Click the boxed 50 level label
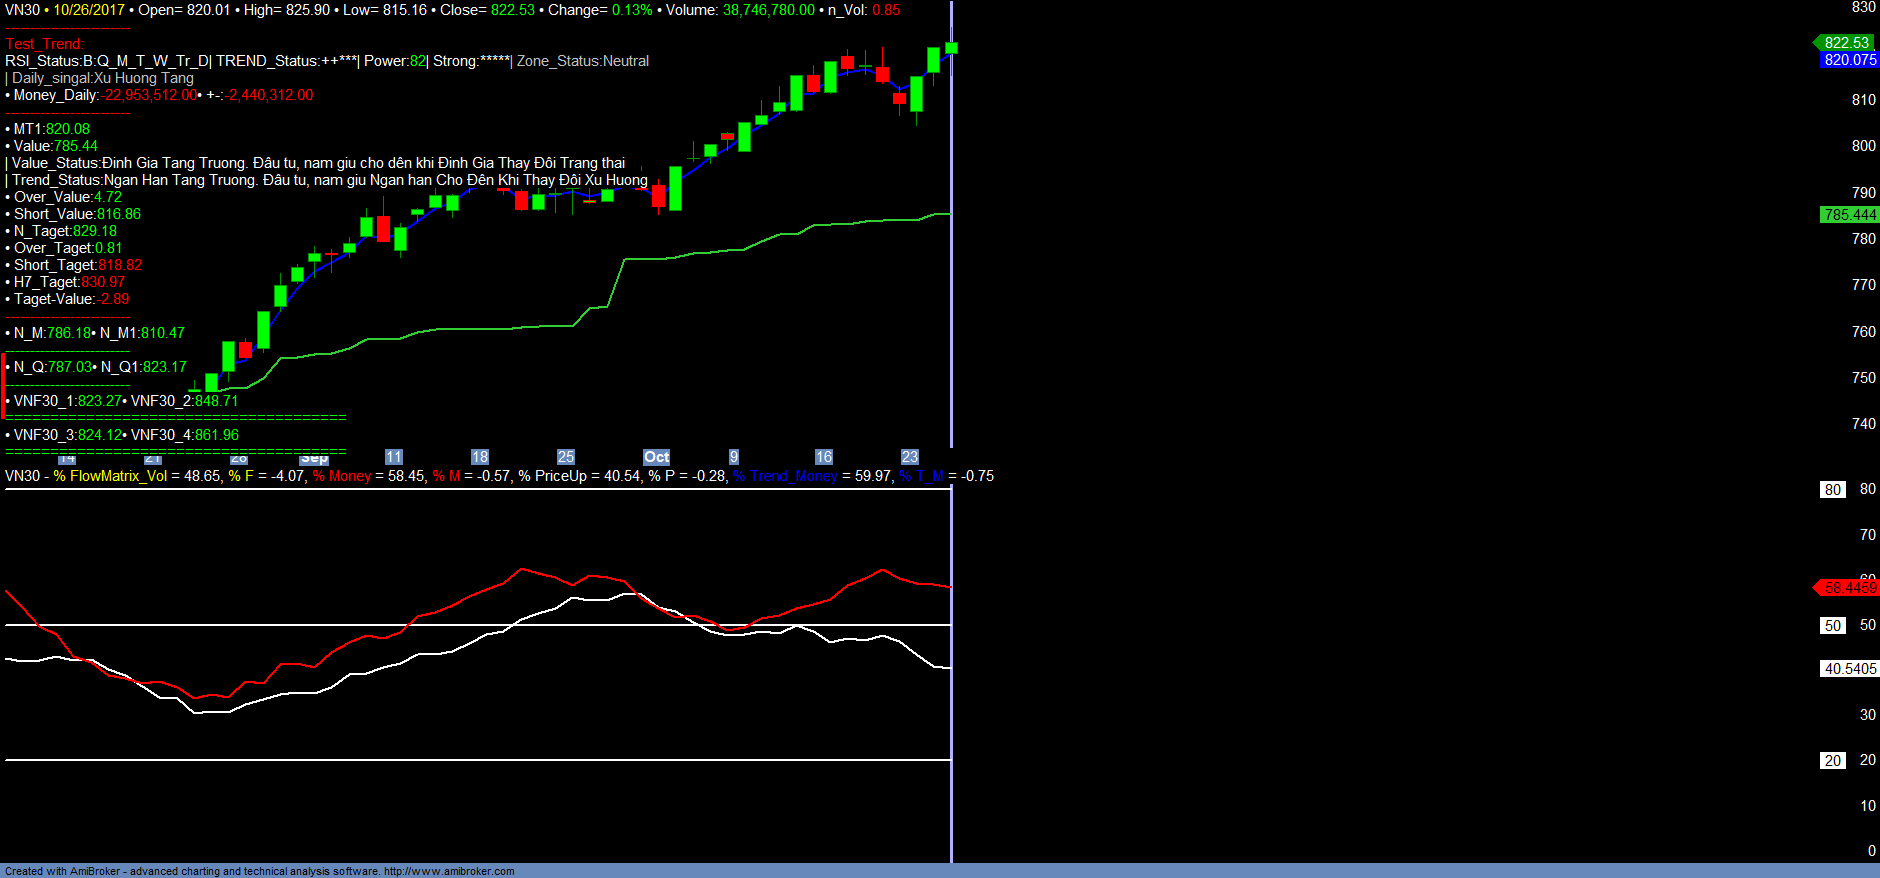The height and width of the screenshot is (878, 1880). coord(1832,626)
